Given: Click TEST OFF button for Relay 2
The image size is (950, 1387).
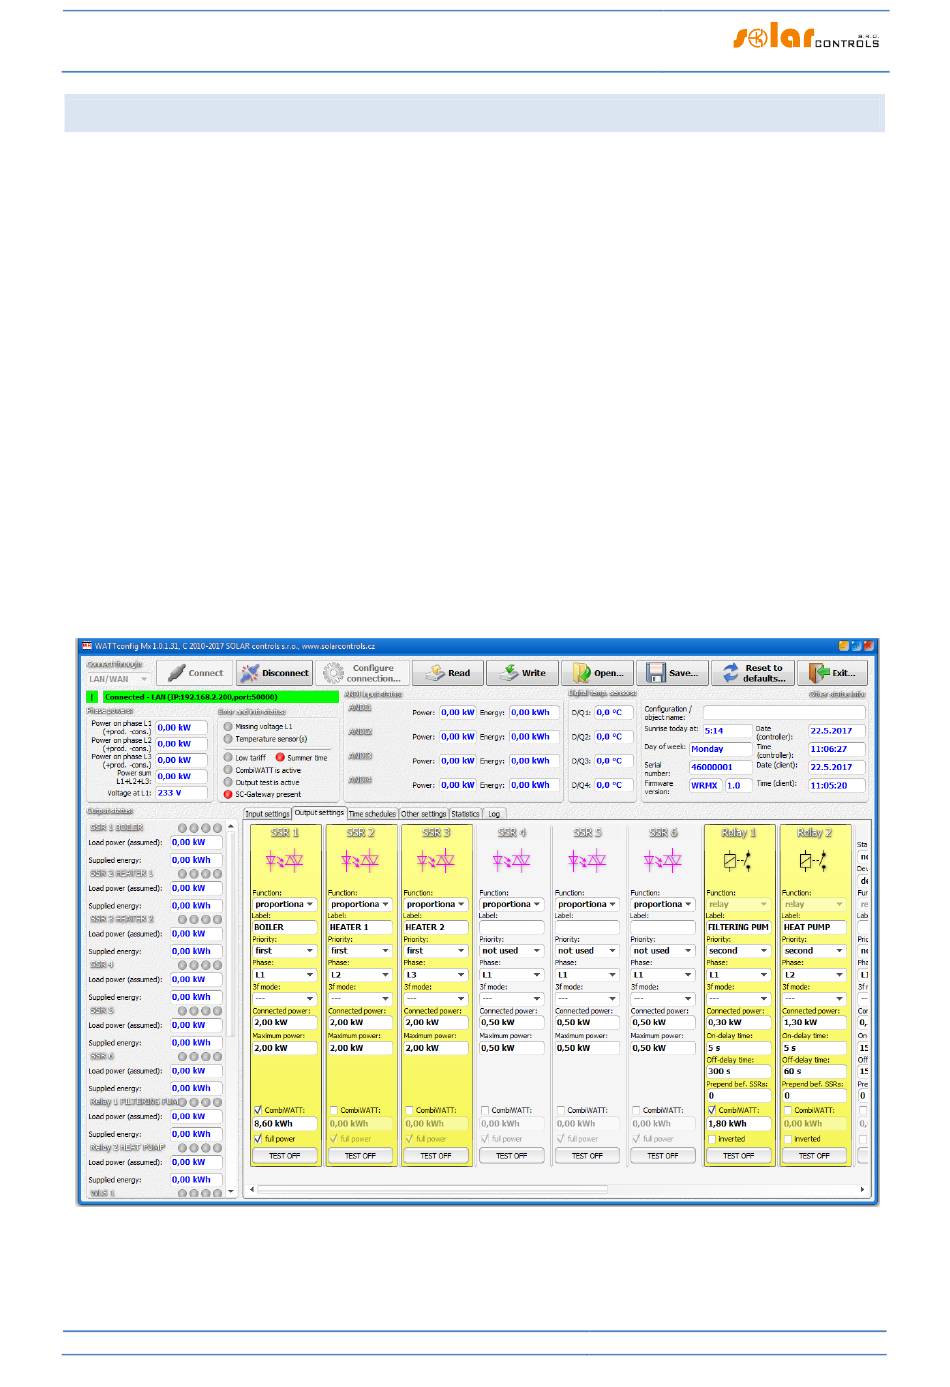Looking at the screenshot, I should 814,1156.
